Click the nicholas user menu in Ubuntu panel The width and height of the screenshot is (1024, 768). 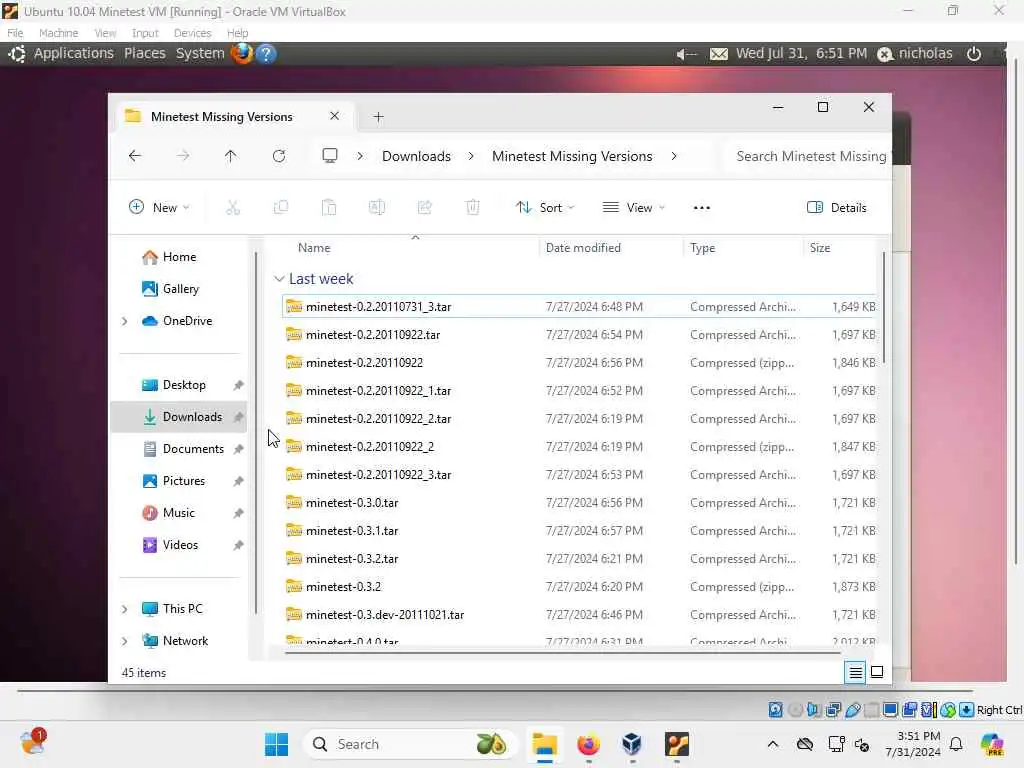914,54
